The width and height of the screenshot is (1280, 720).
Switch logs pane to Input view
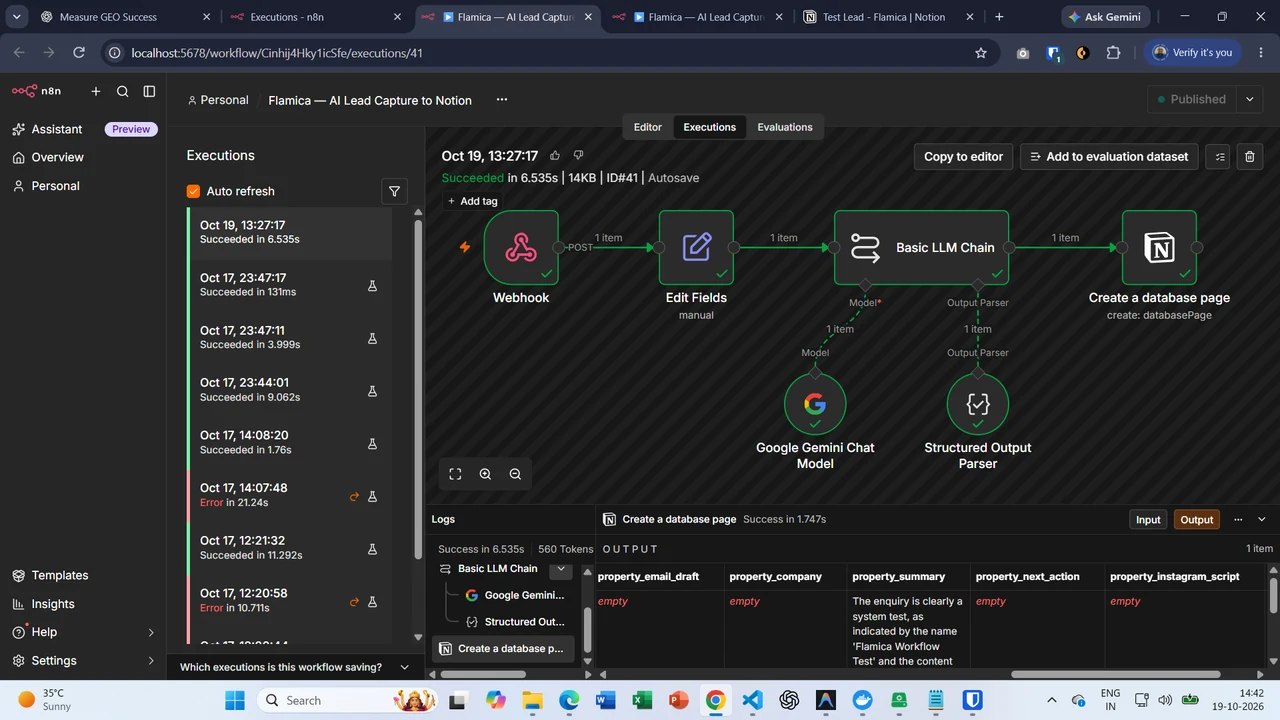tap(1148, 519)
